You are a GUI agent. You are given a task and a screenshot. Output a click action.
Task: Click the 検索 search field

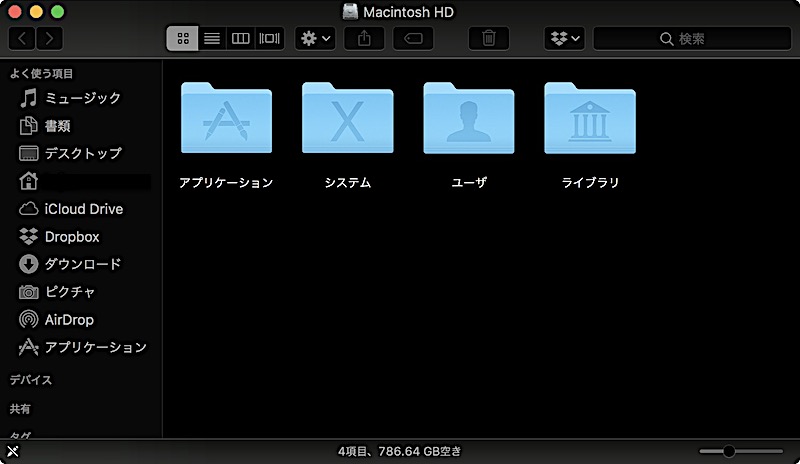click(692, 38)
